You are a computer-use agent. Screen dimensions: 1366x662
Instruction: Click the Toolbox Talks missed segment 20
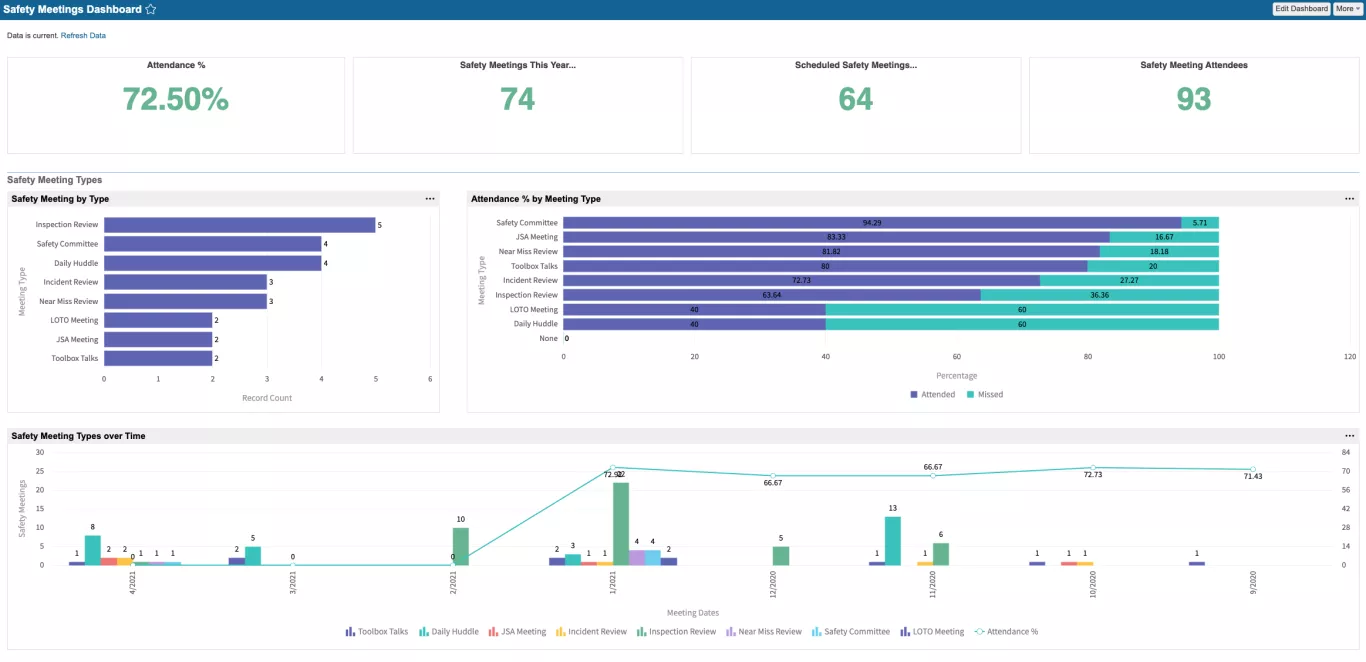[1153, 266]
